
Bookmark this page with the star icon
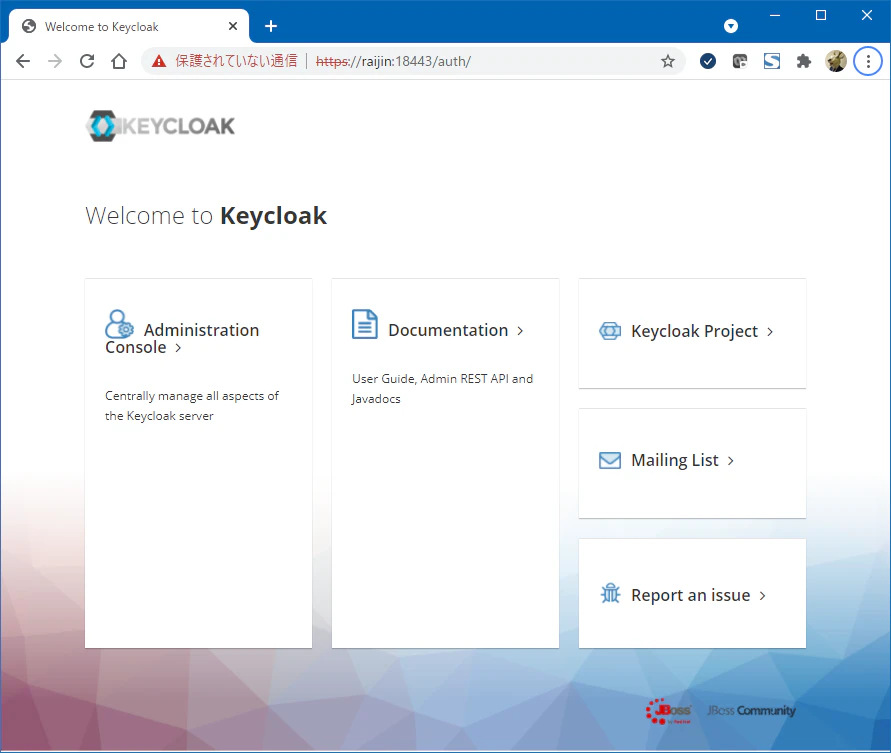pos(668,61)
